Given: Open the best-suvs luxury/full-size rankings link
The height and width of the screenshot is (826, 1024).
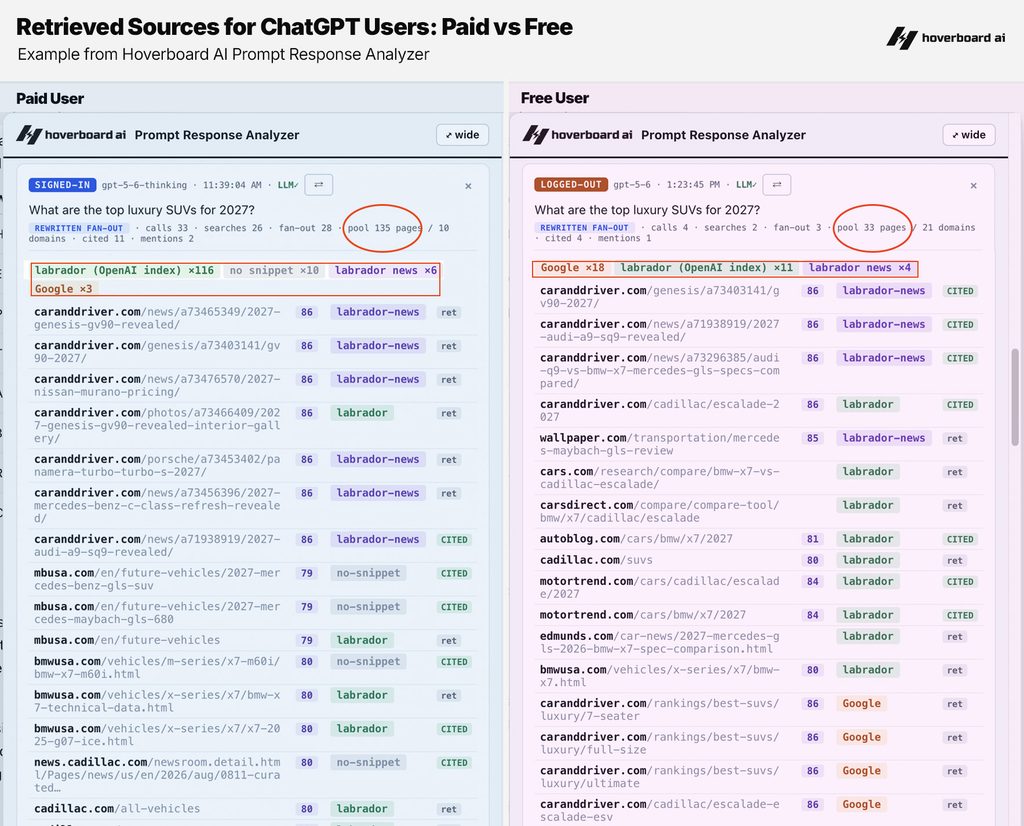Looking at the screenshot, I should [660, 743].
